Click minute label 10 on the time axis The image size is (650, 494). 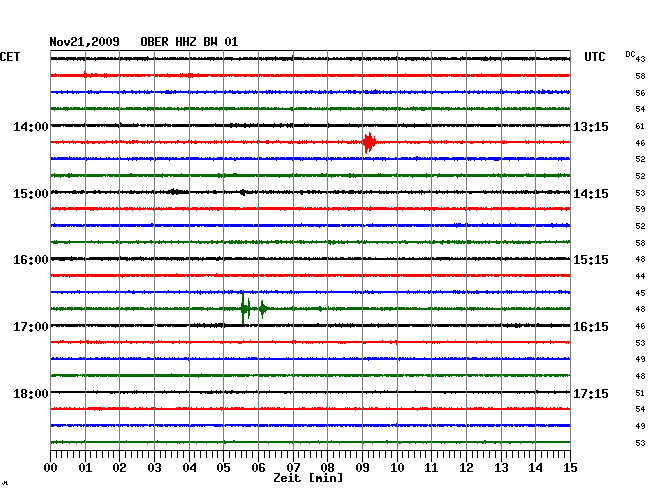(397, 467)
